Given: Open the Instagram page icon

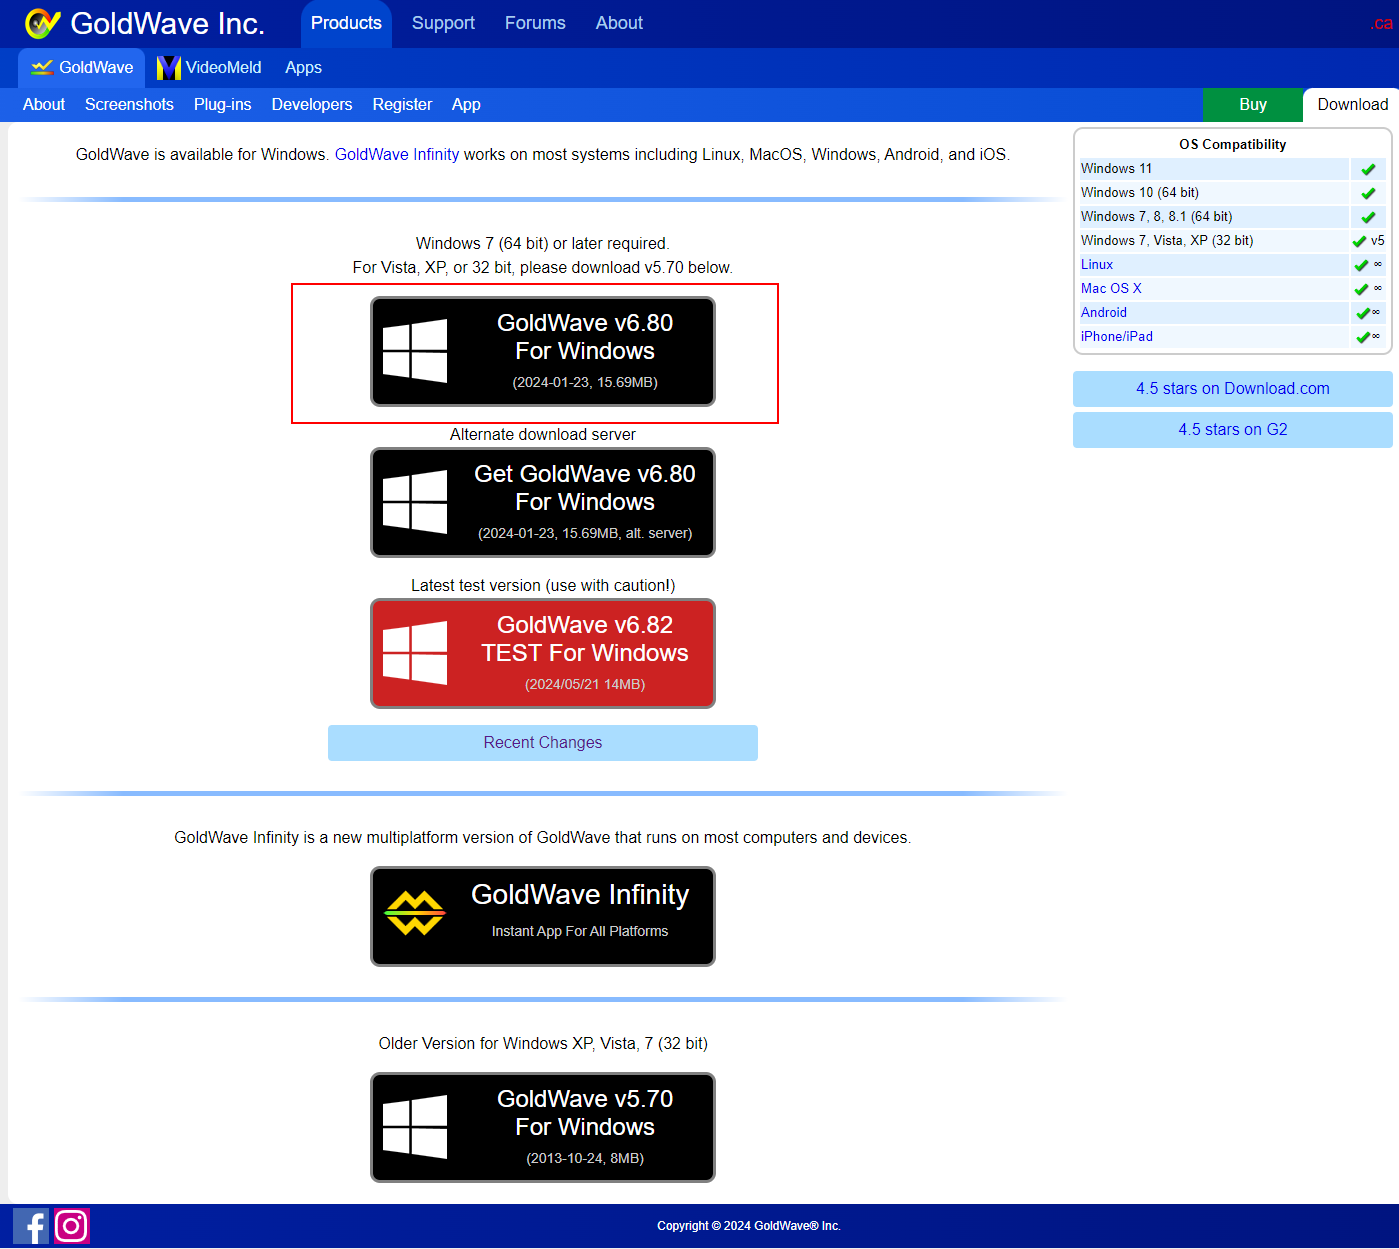Looking at the screenshot, I should 72,1226.
